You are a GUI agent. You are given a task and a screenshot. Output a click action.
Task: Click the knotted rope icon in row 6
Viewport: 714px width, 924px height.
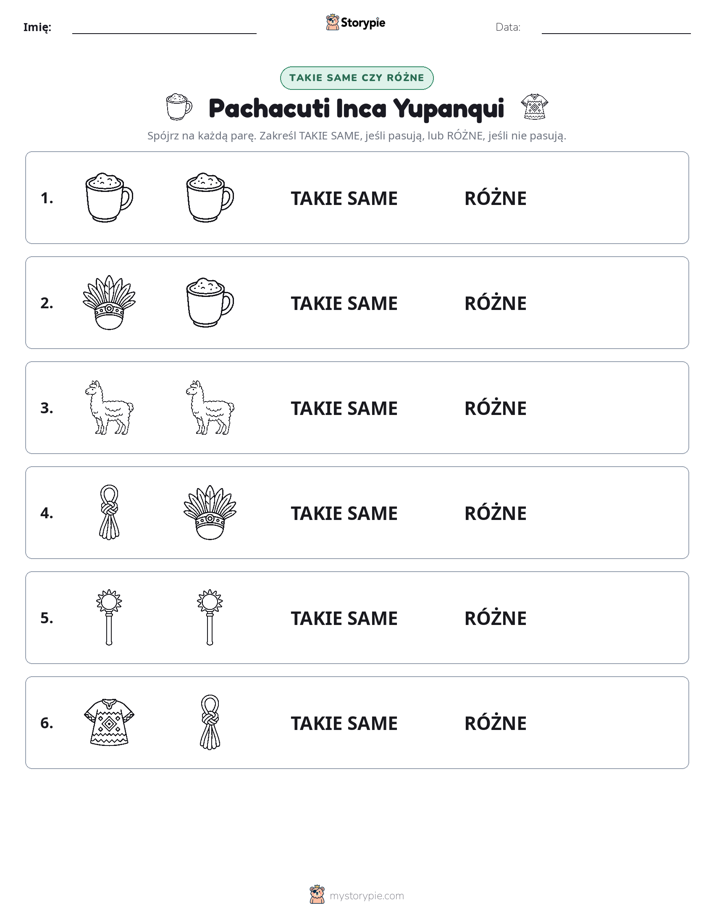(210, 722)
